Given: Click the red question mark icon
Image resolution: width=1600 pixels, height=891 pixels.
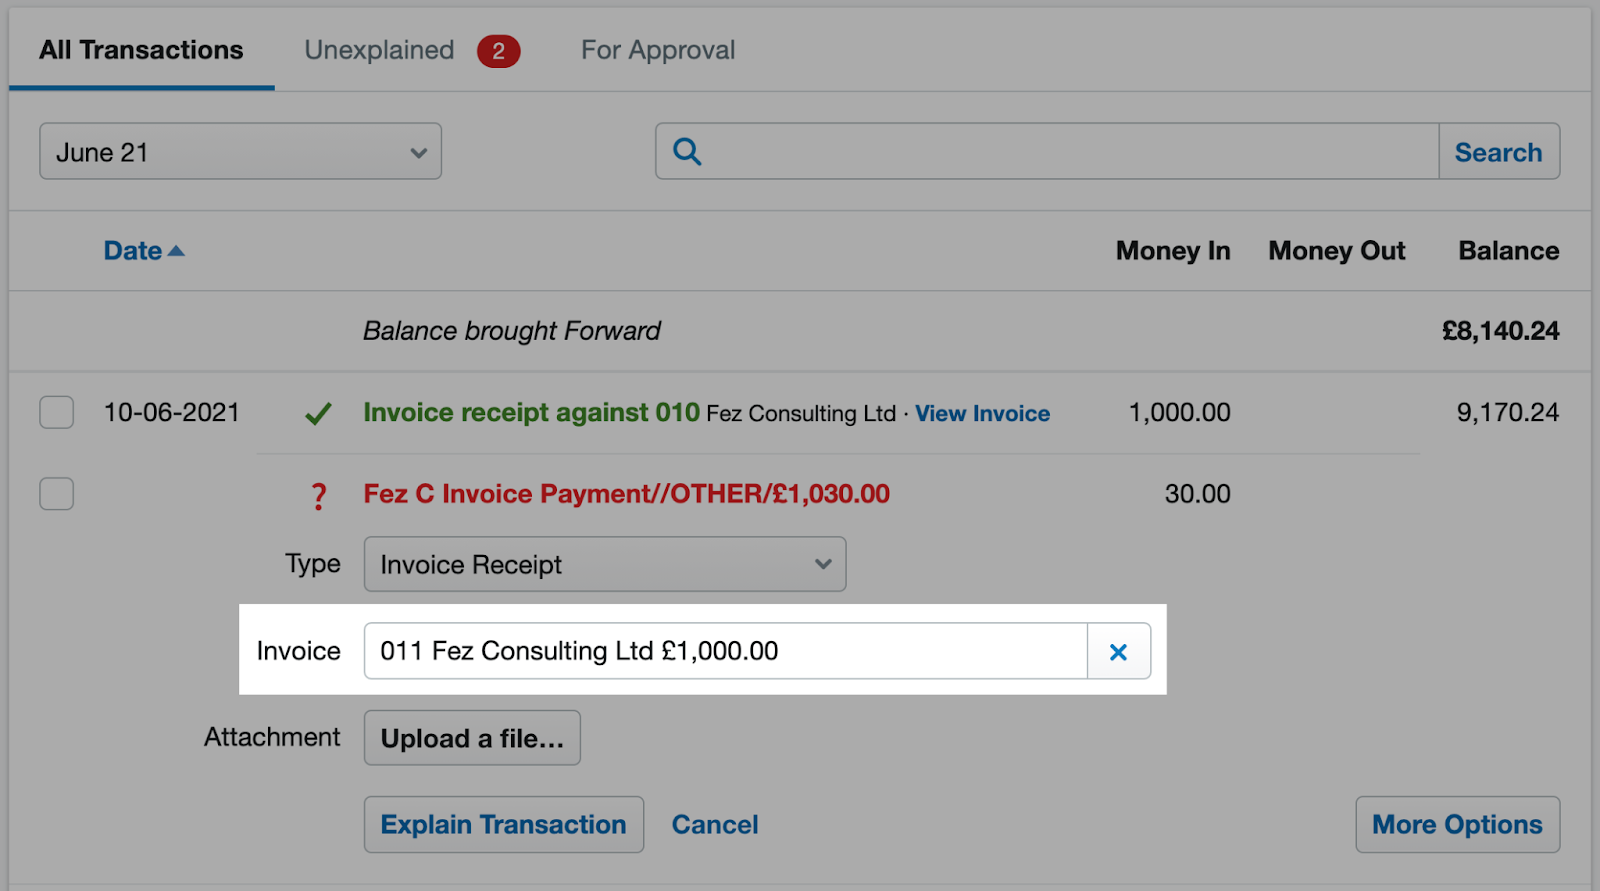Looking at the screenshot, I should pos(318,494).
